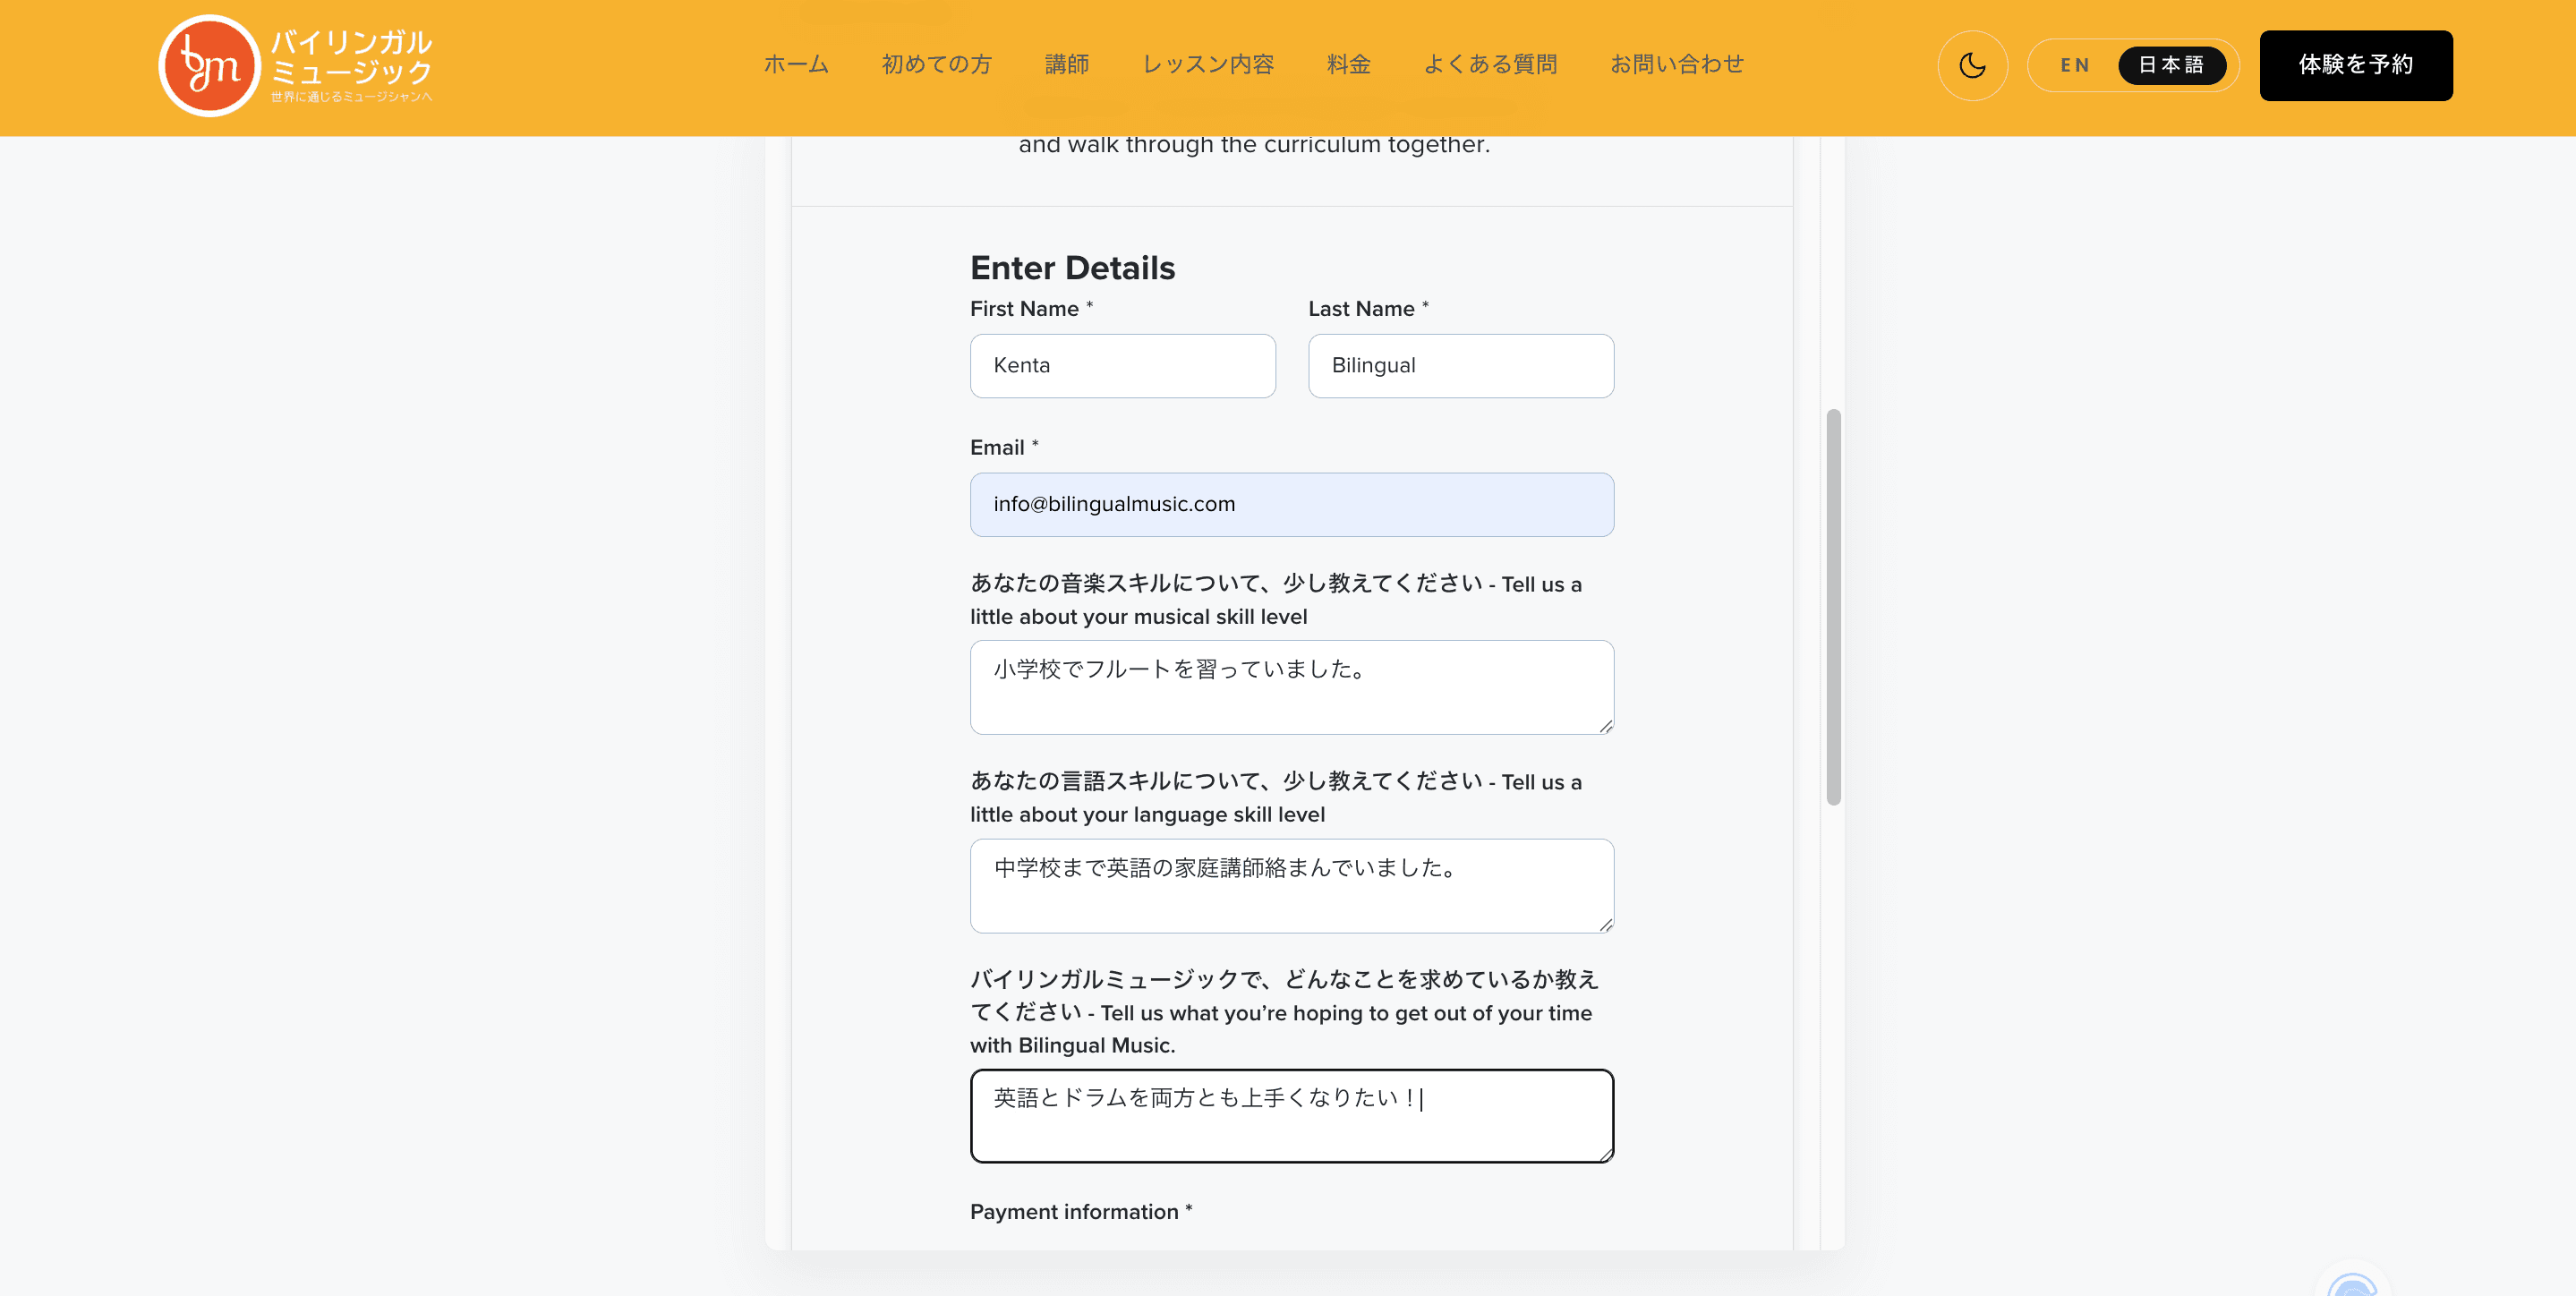This screenshot has height=1296, width=2576.
Task: Open お問い合わせ from the navbar
Action: point(1677,64)
